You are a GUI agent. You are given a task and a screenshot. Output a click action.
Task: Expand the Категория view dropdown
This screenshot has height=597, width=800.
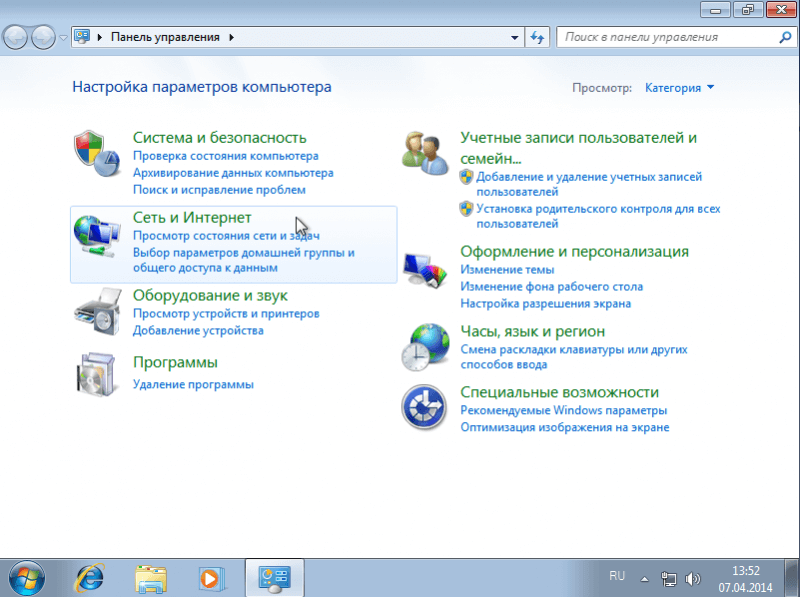pos(680,88)
